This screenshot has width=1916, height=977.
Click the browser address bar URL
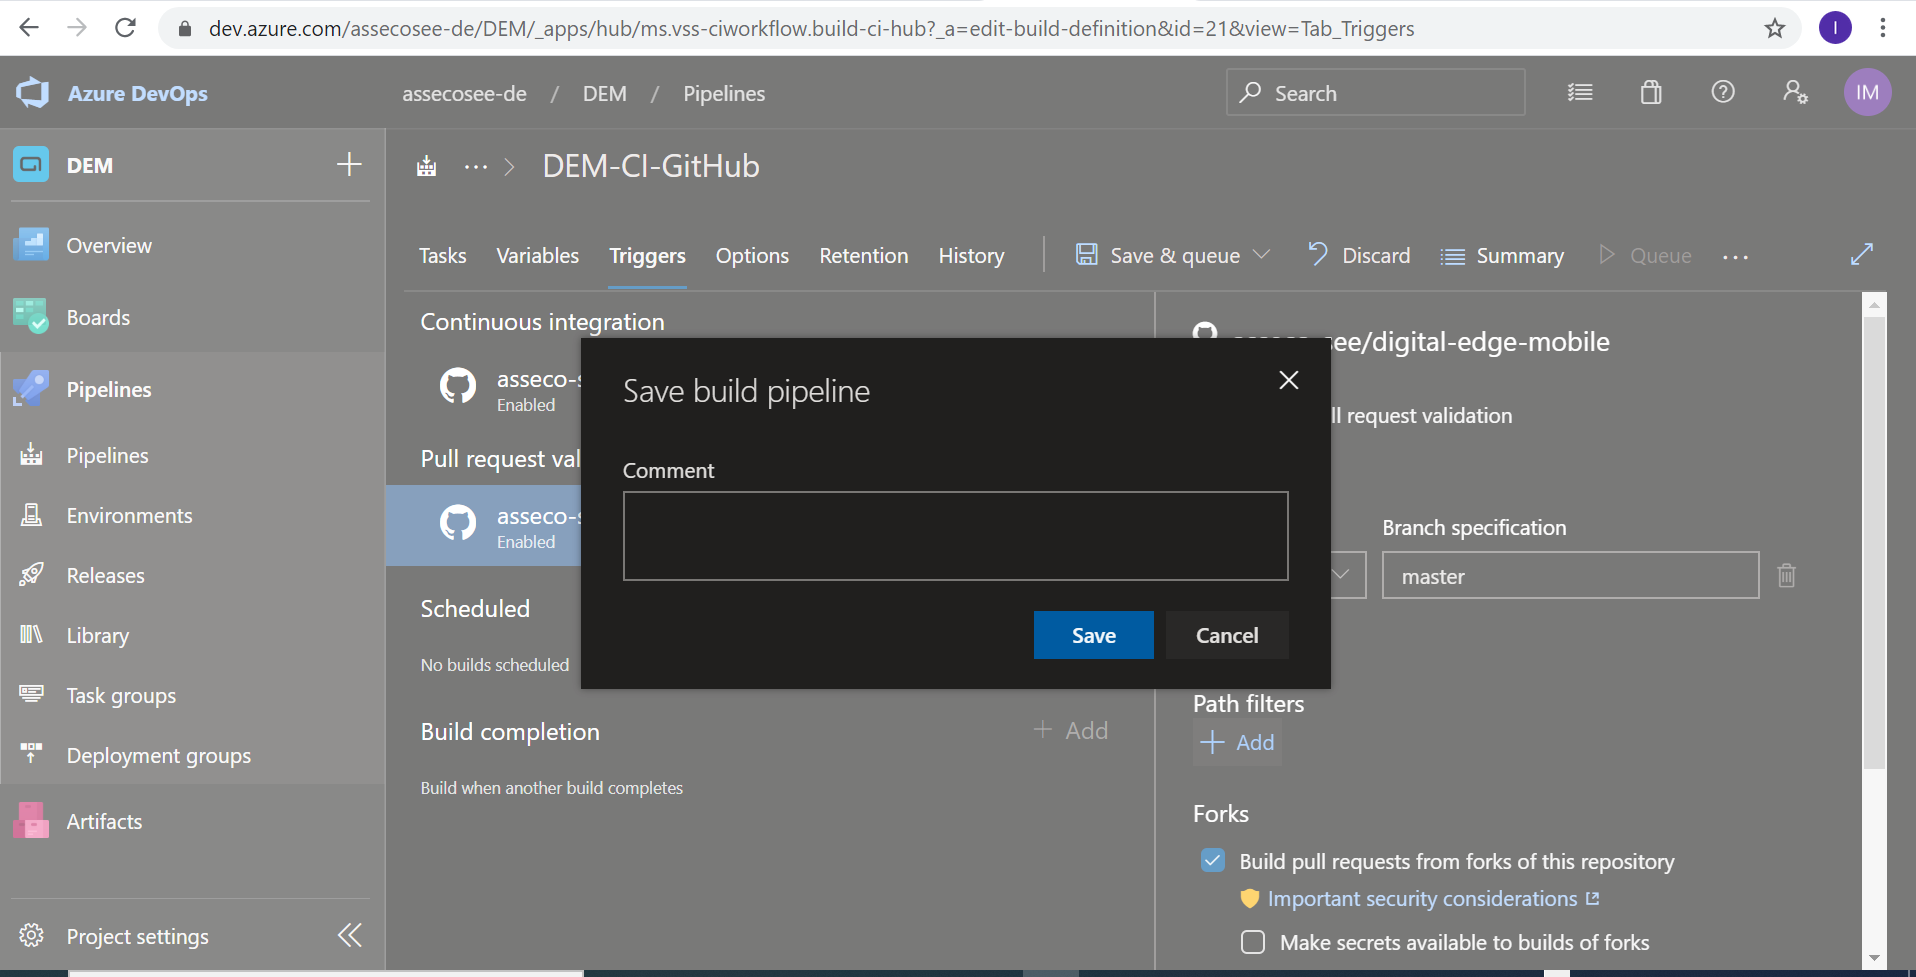pyautogui.click(x=811, y=28)
